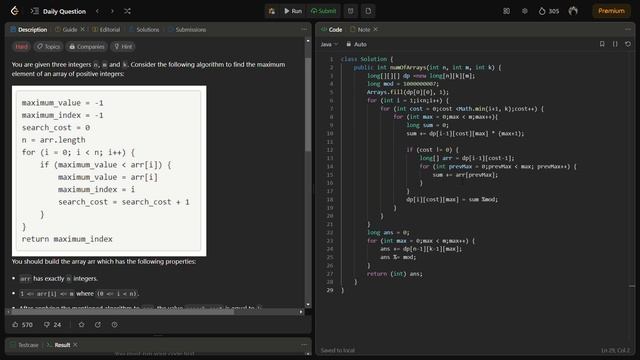Close the Note tab
Image resolution: width=640 pixels, height=360 pixels.
376,29
